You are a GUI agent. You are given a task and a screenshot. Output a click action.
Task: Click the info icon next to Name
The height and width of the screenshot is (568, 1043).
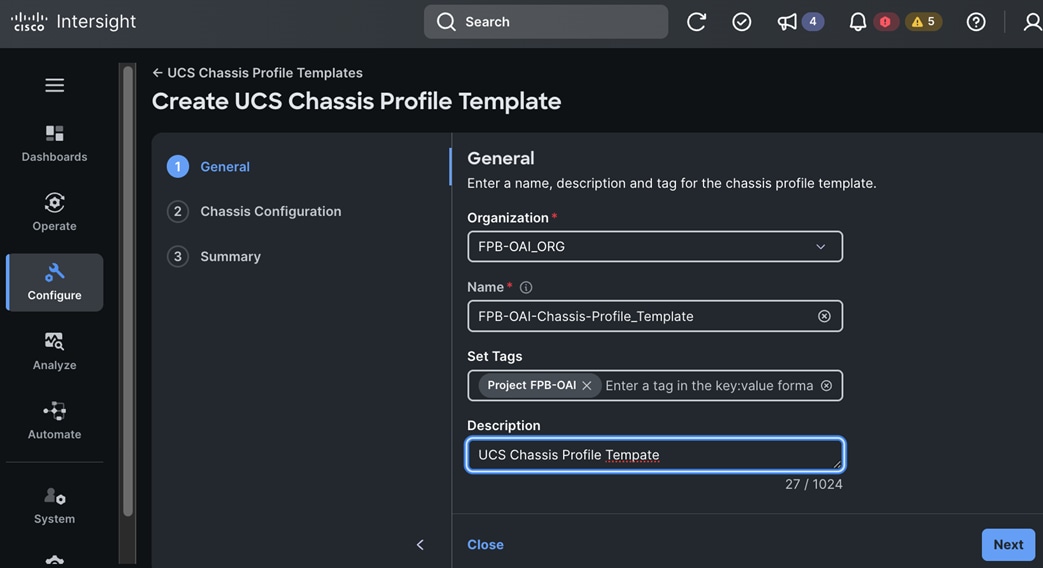tap(525, 287)
